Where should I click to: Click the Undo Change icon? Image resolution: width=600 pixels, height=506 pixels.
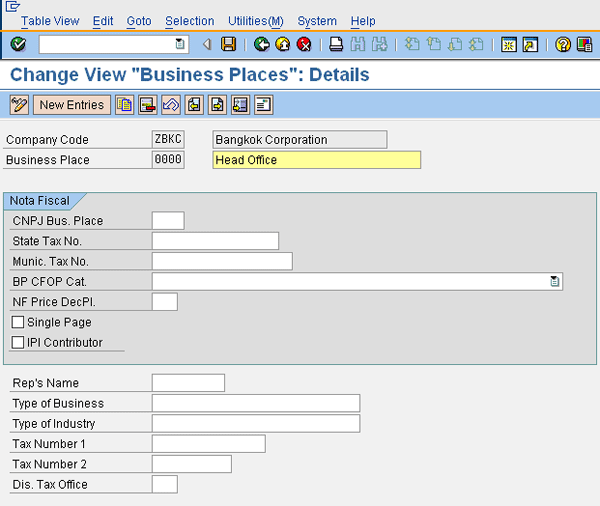point(170,104)
